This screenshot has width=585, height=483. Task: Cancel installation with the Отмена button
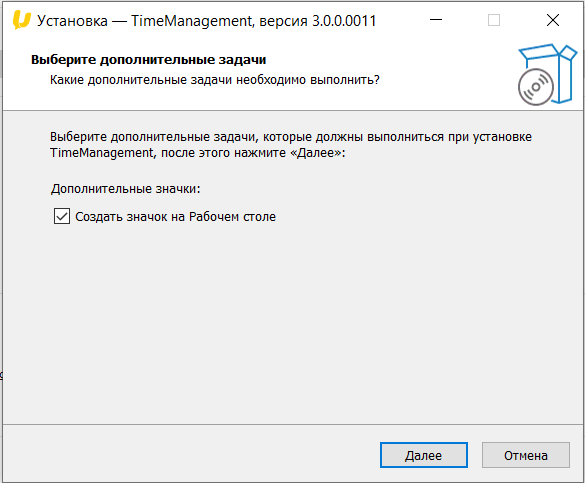[x=526, y=455]
